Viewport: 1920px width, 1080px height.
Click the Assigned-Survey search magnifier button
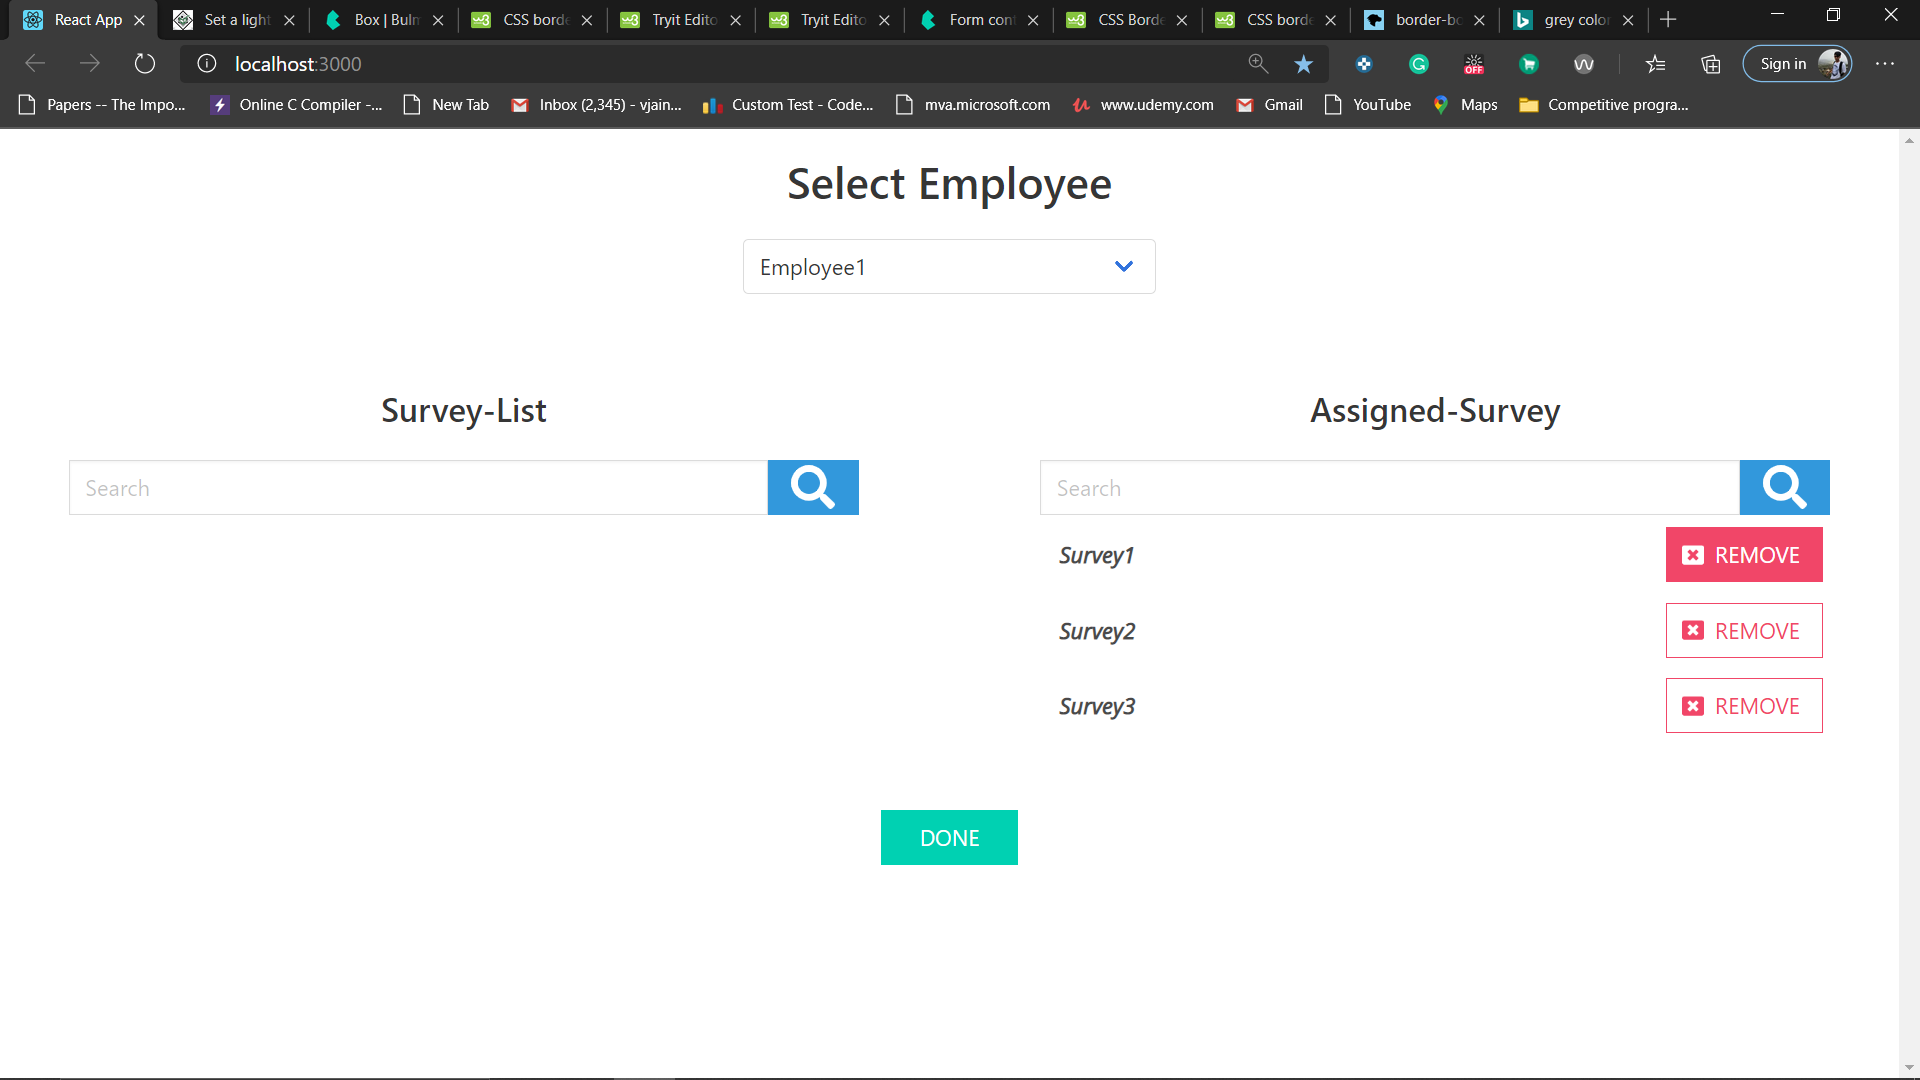tap(1784, 488)
